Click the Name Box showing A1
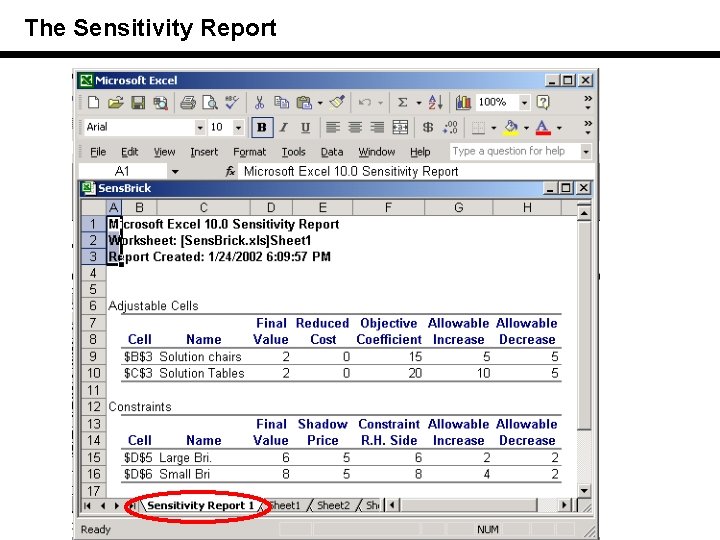 122,172
